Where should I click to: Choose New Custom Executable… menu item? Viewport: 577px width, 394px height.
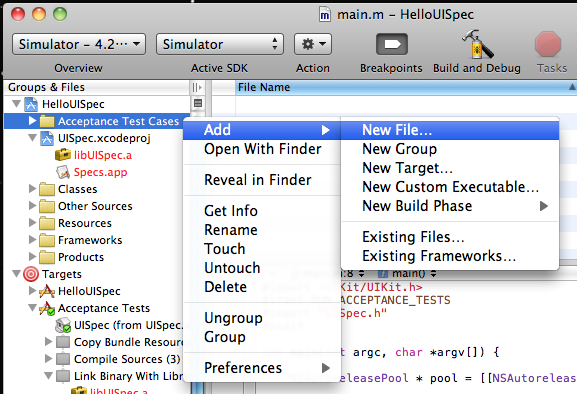(450, 187)
